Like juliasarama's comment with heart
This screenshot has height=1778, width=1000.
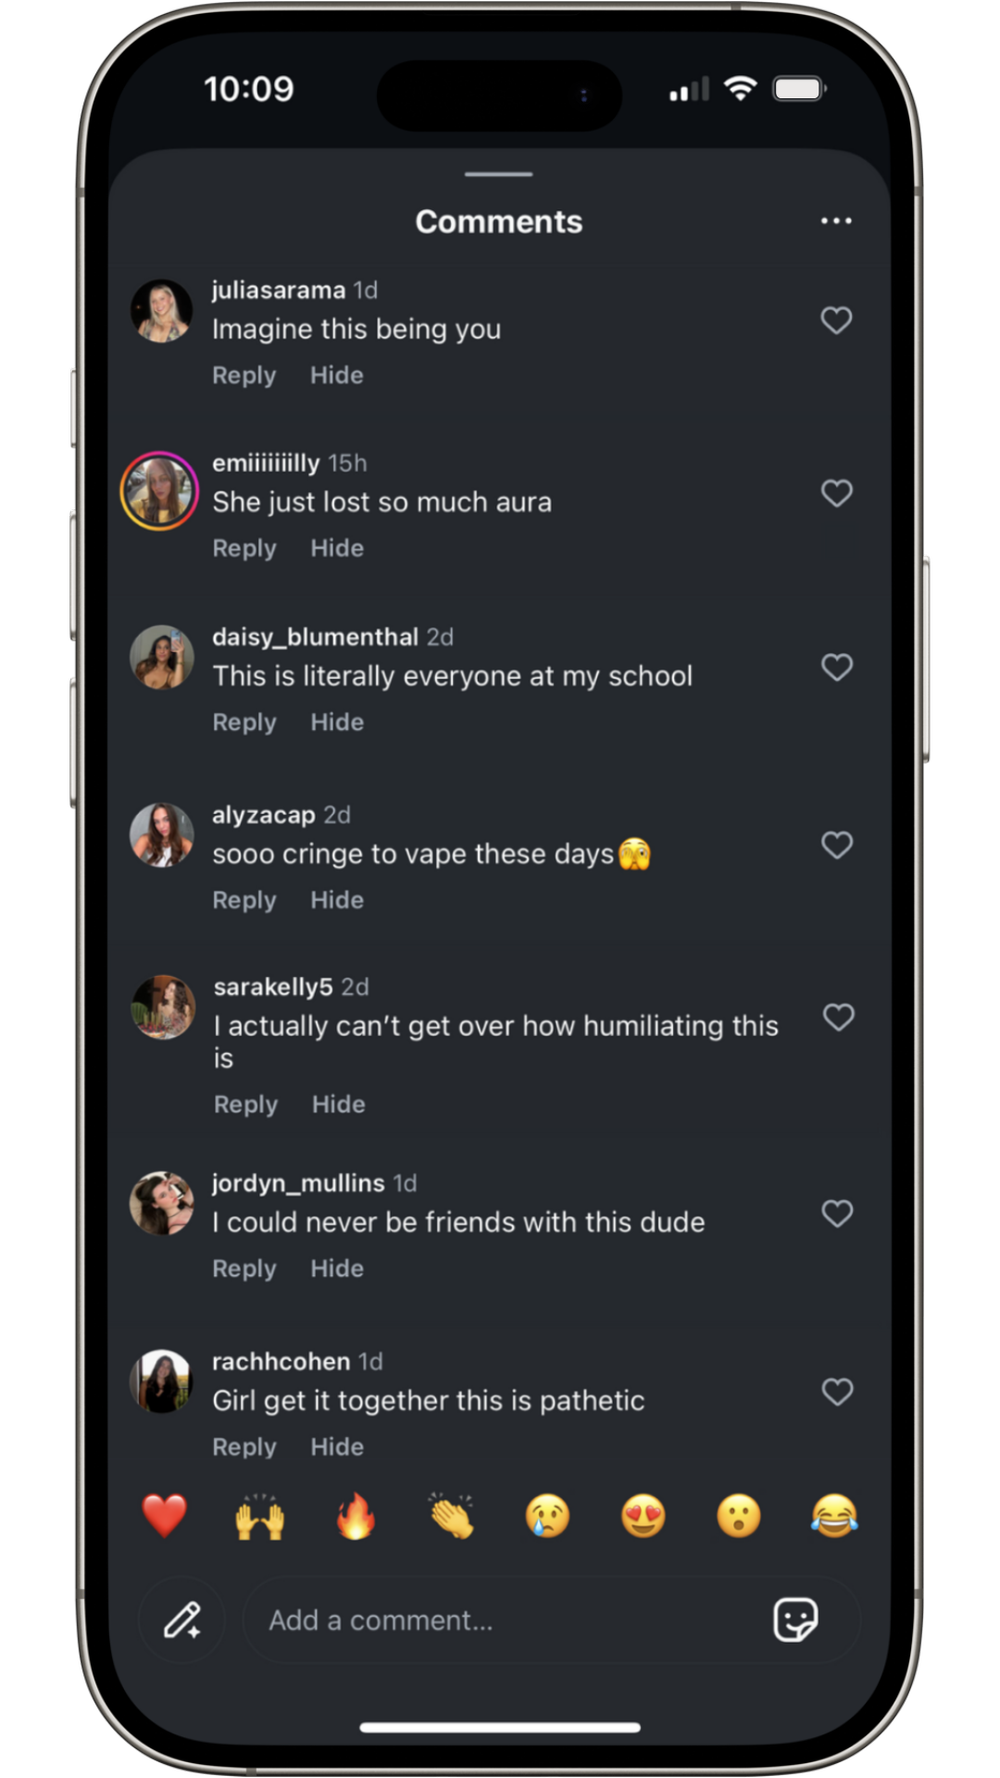coord(837,320)
